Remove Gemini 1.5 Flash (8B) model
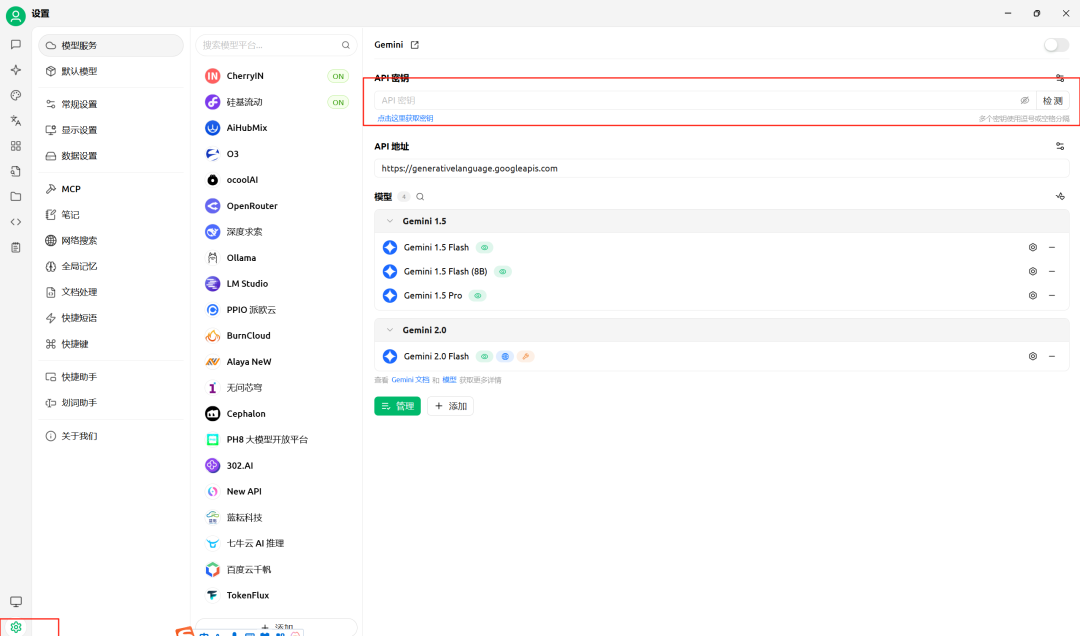The image size is (1080, 636). (1052, 271)
